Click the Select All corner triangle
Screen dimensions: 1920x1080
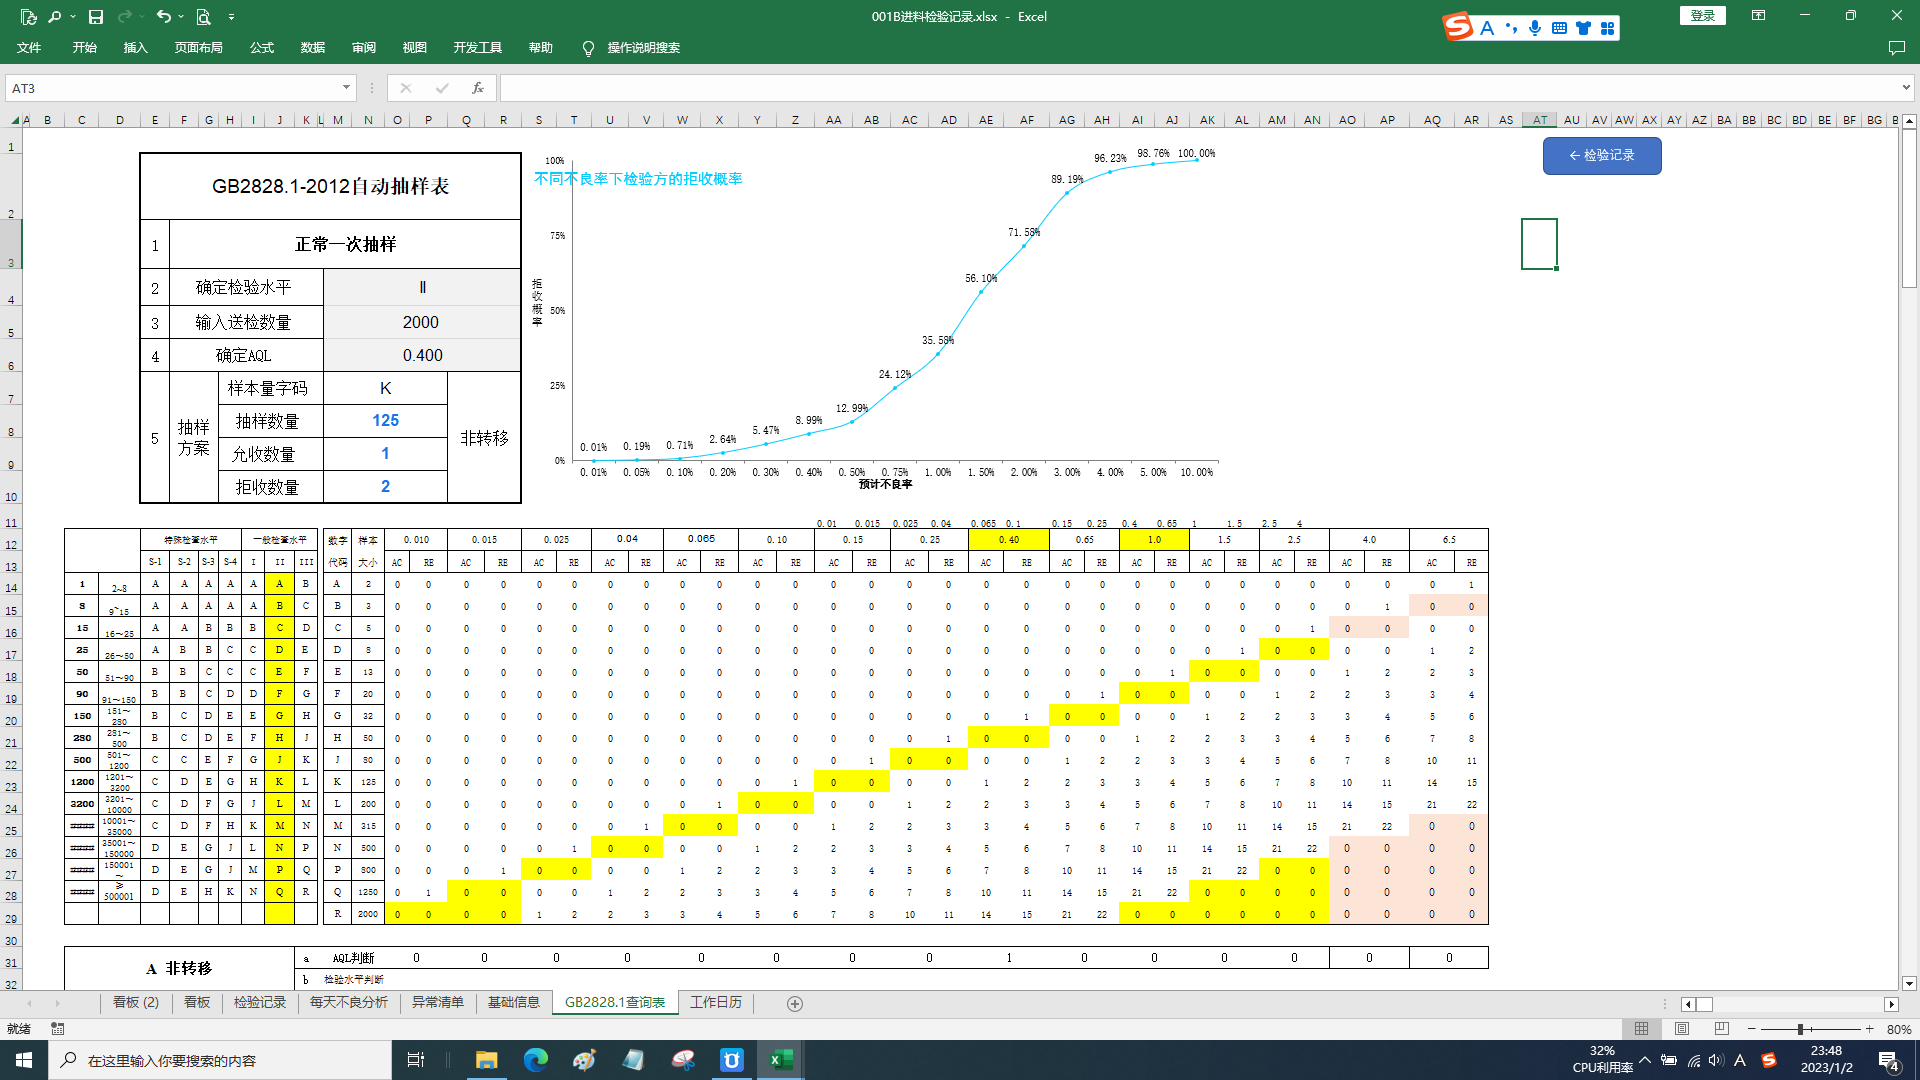pos(15,120)
